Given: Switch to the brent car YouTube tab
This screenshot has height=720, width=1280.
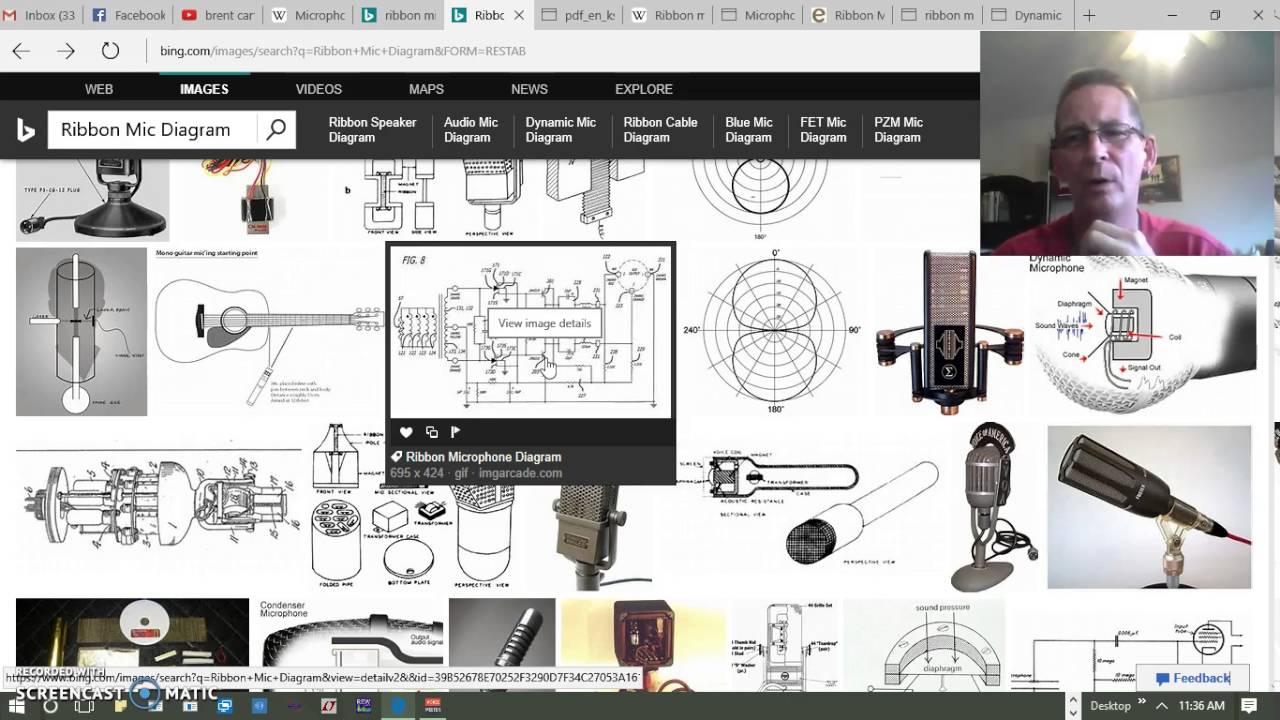Looking at the screenshot, I should click(218, 15).
